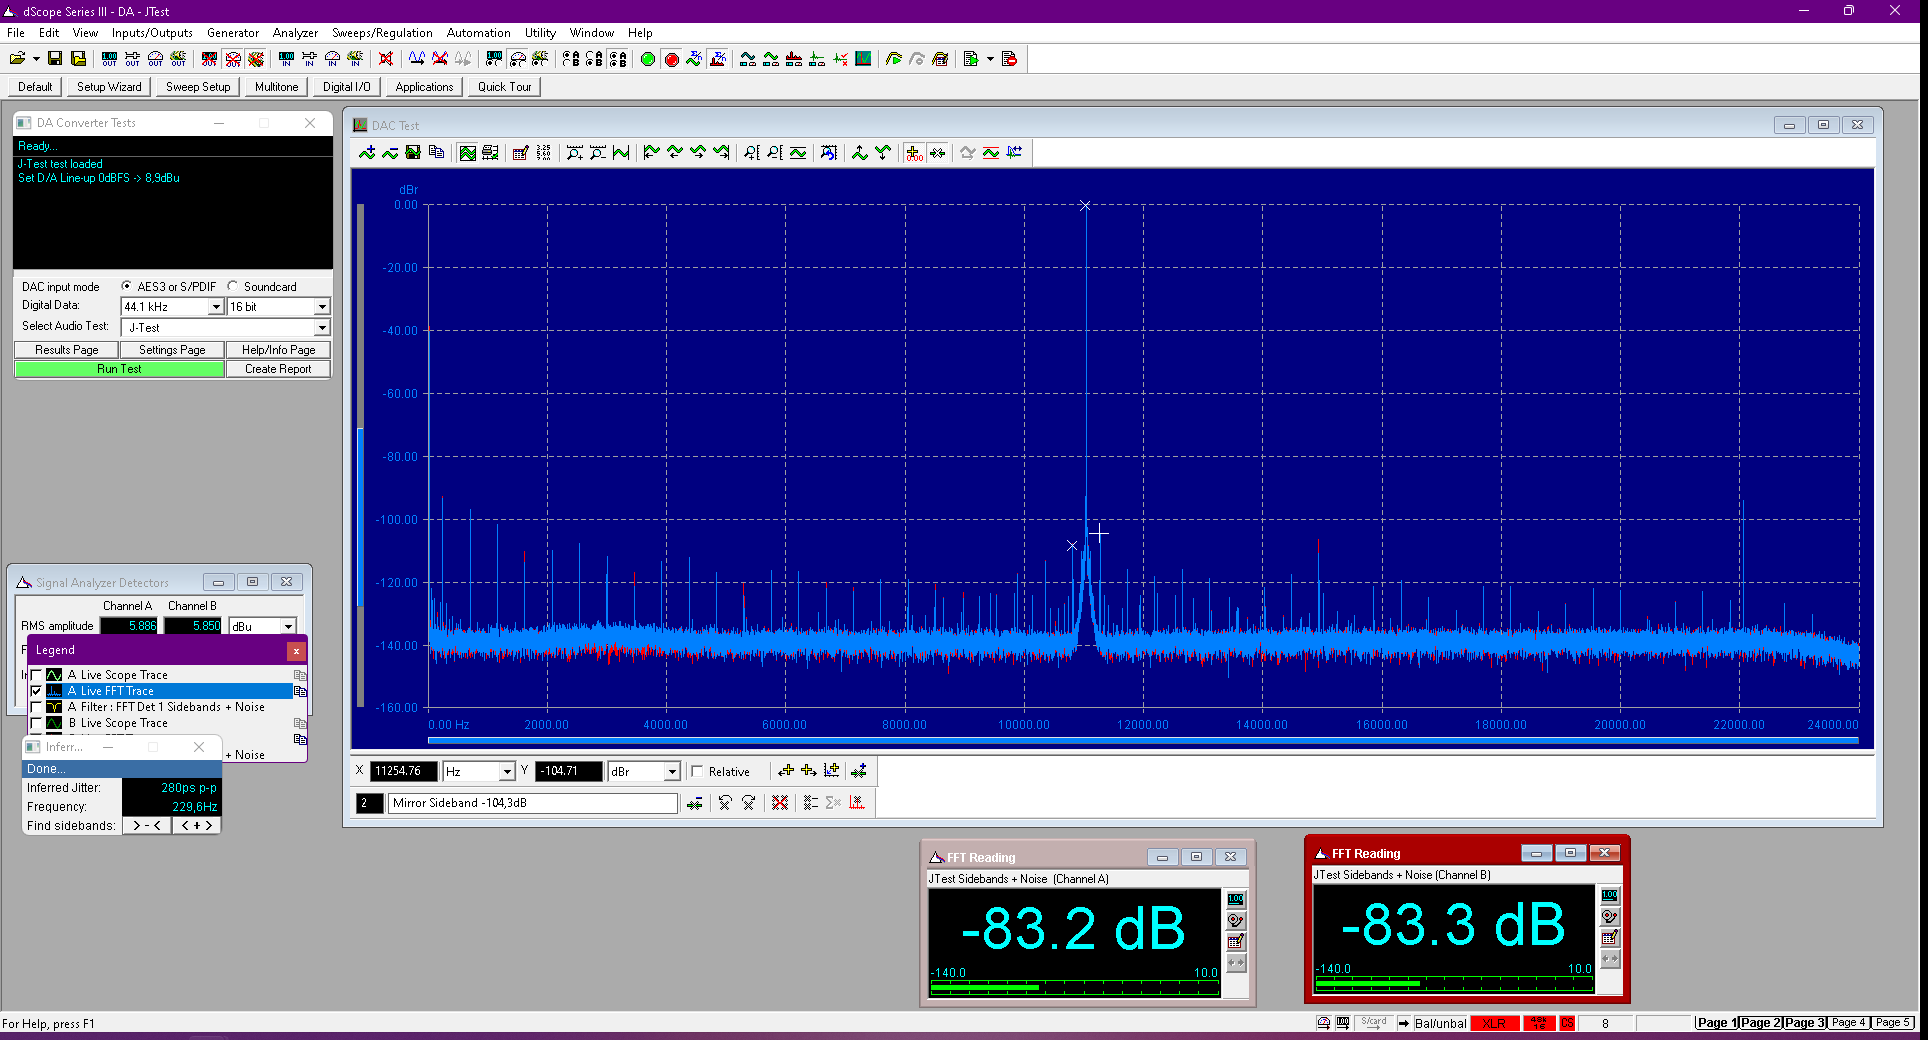The width and height of the screenshot is (1928, 1040).
Task: Click the X cursor value field 11254.76
Action: (404, 771)
